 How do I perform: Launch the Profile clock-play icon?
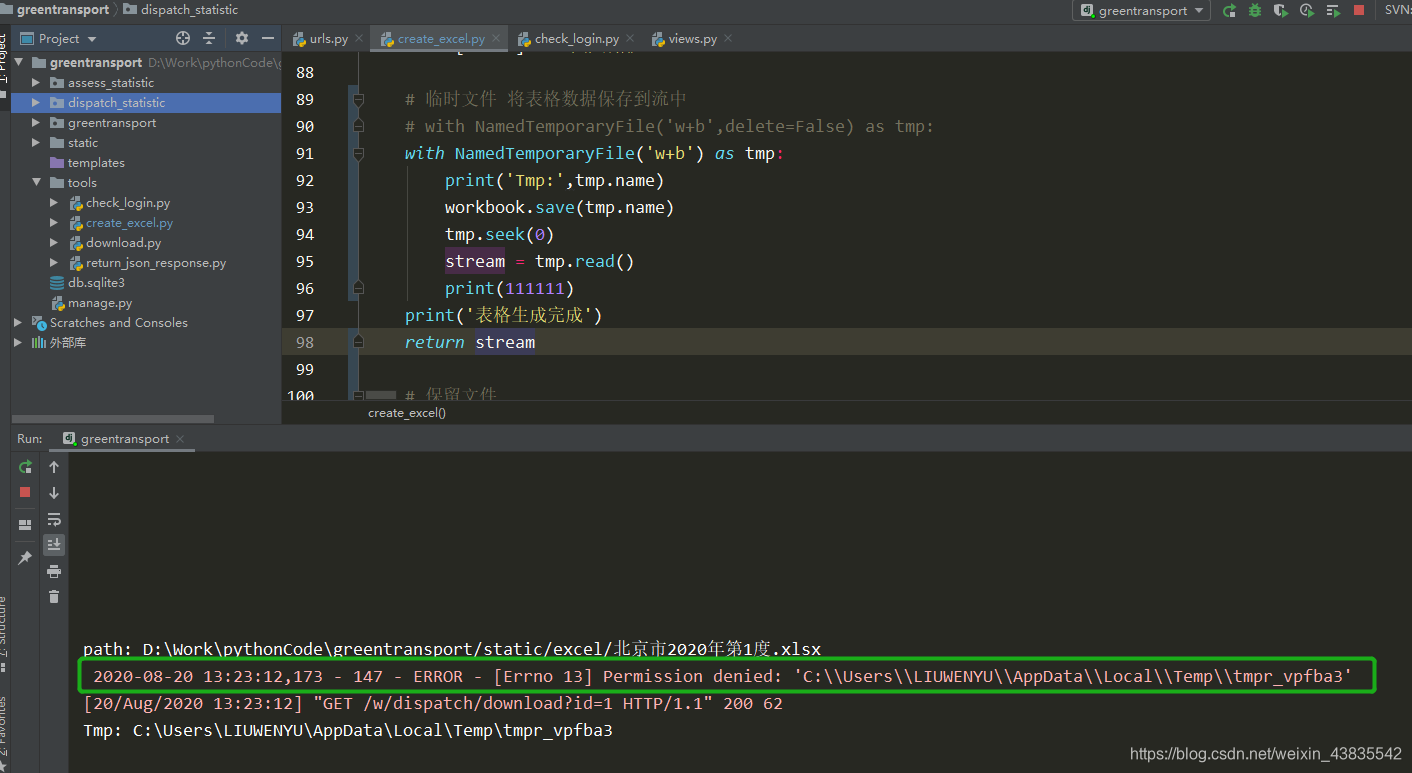[1307, 10]
